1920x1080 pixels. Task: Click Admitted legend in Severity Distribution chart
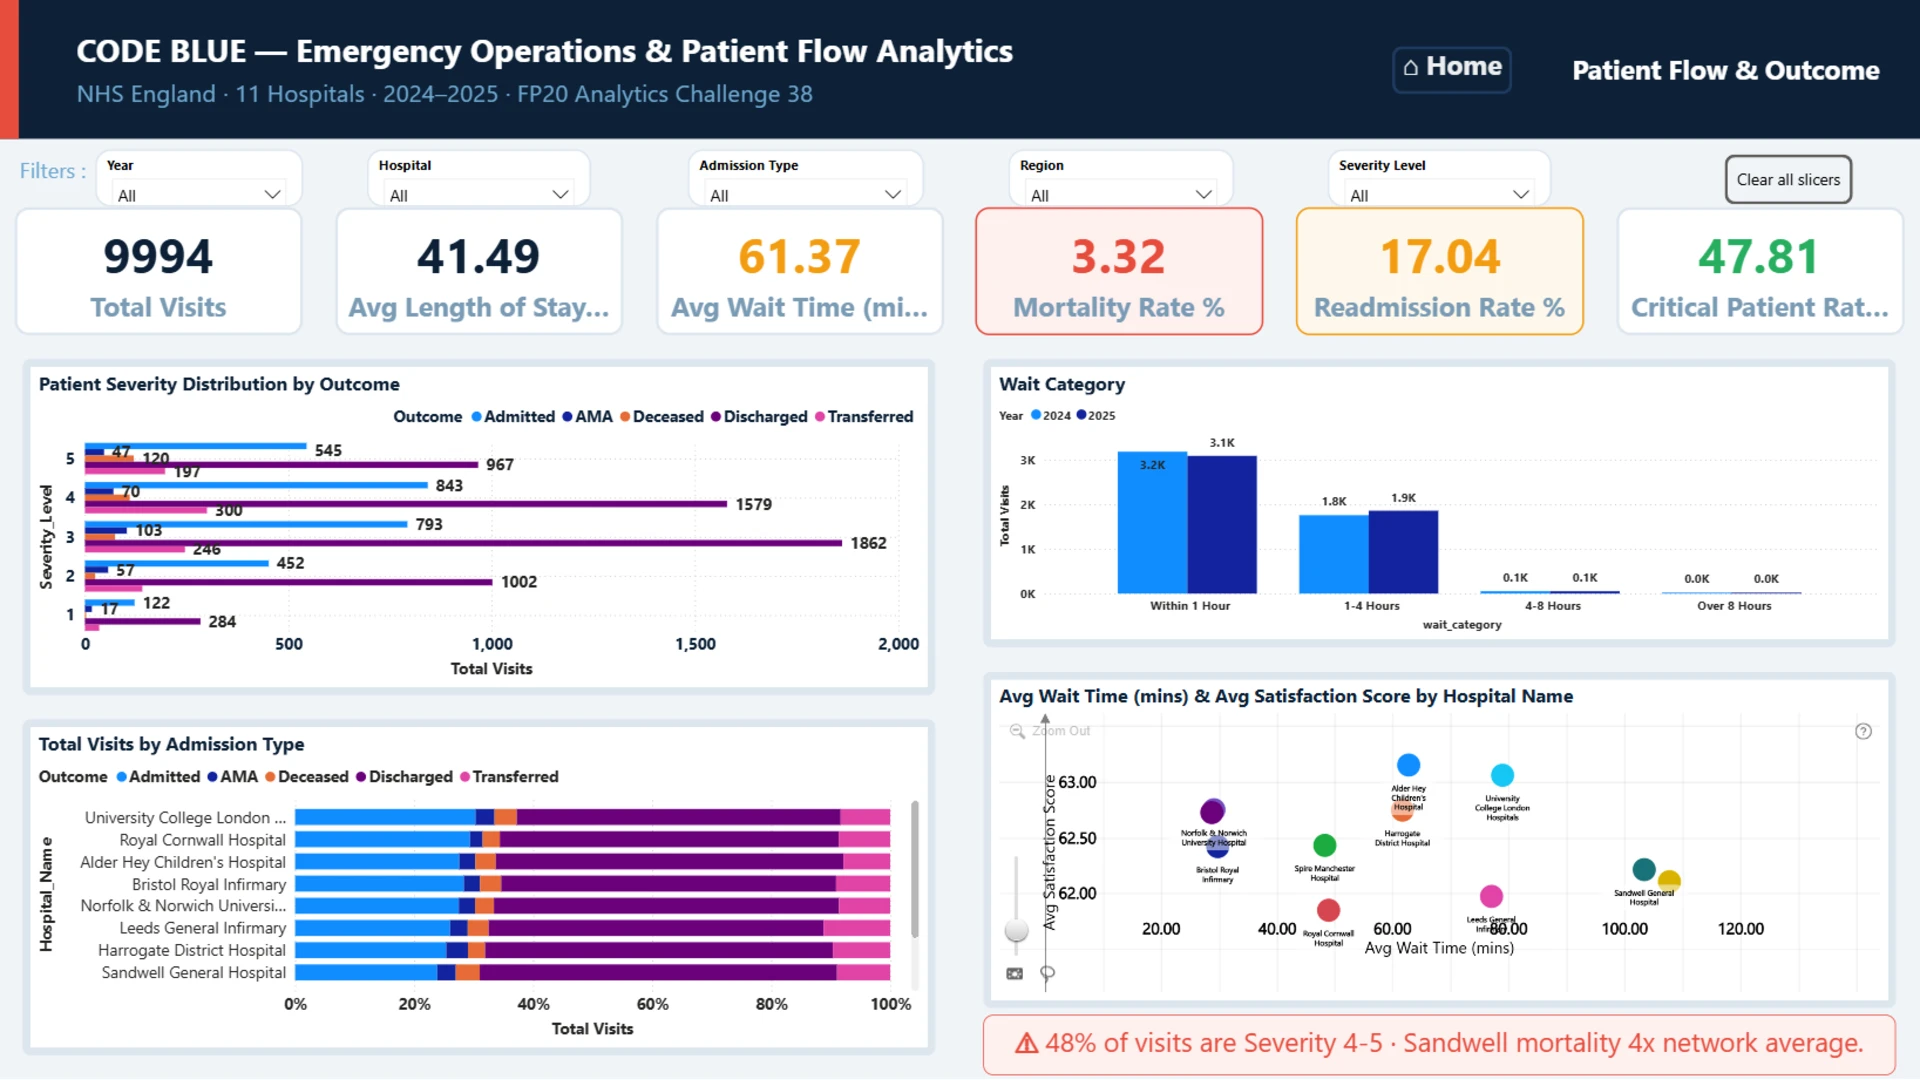pos(512,417)
